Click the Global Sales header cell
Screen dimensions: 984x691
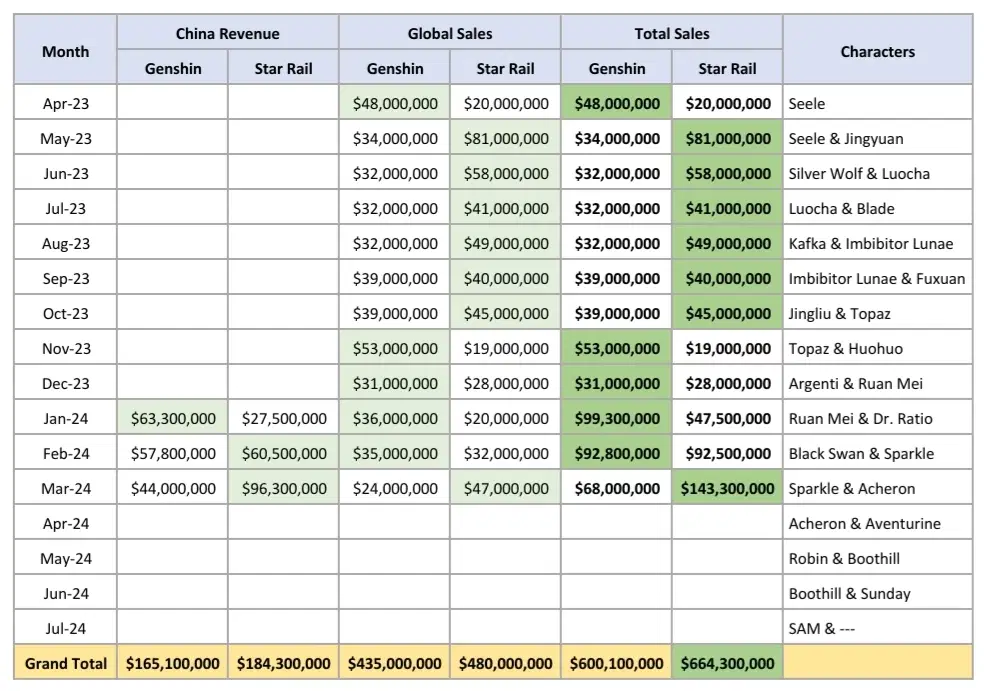coord(450,32)
